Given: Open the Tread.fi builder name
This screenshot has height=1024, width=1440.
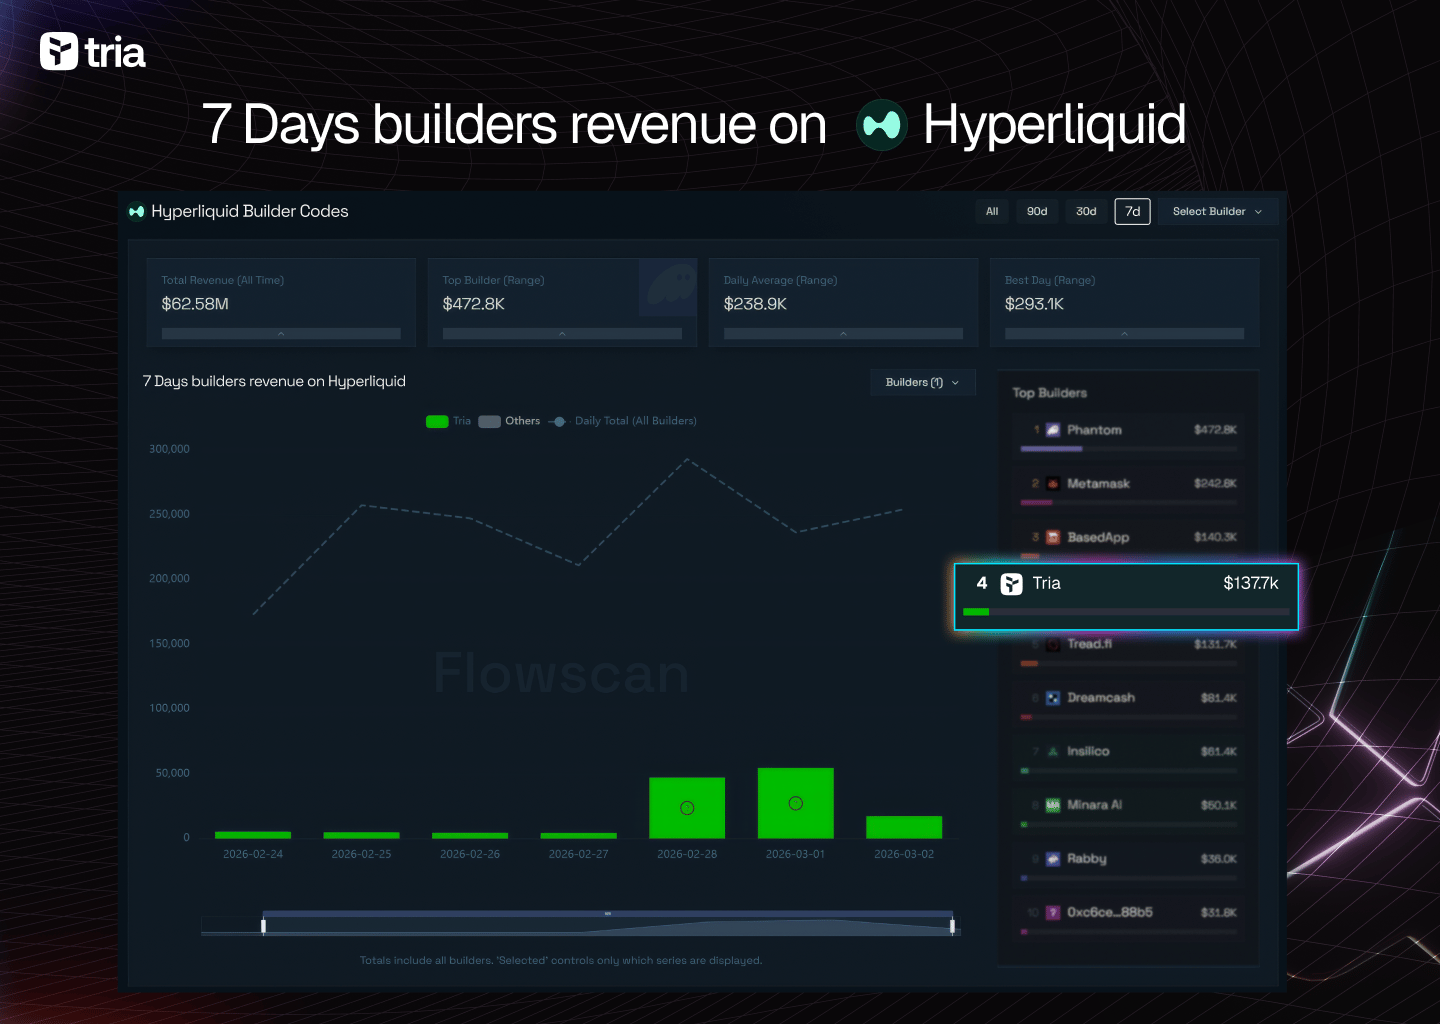Looking at the screenshot, I should point(1089,645).
